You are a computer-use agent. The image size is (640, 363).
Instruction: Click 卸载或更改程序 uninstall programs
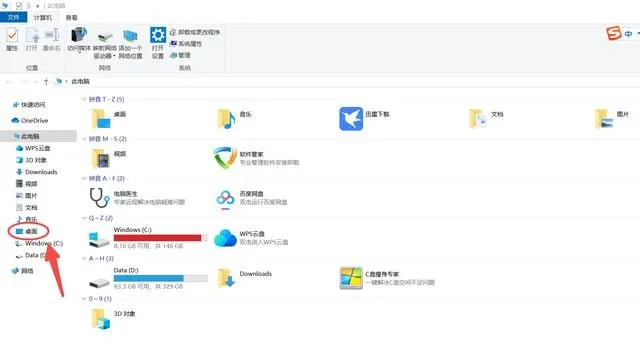point(195,32)
